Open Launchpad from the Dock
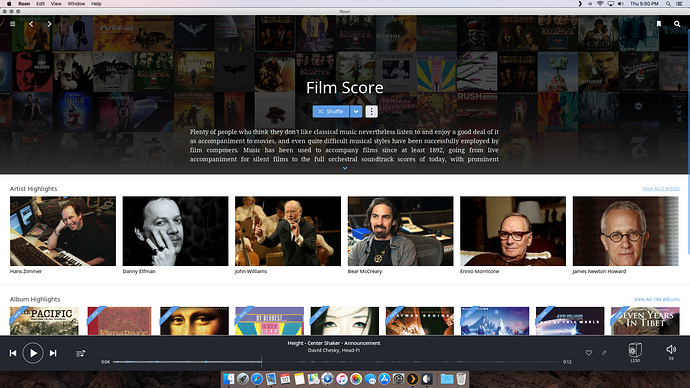 pos(242,379)
